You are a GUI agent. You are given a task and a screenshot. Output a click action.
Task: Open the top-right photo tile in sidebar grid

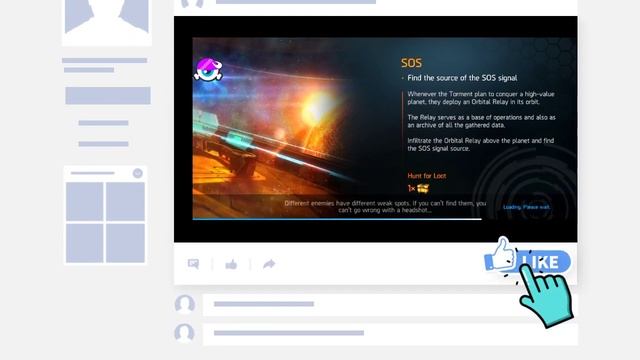125,201
